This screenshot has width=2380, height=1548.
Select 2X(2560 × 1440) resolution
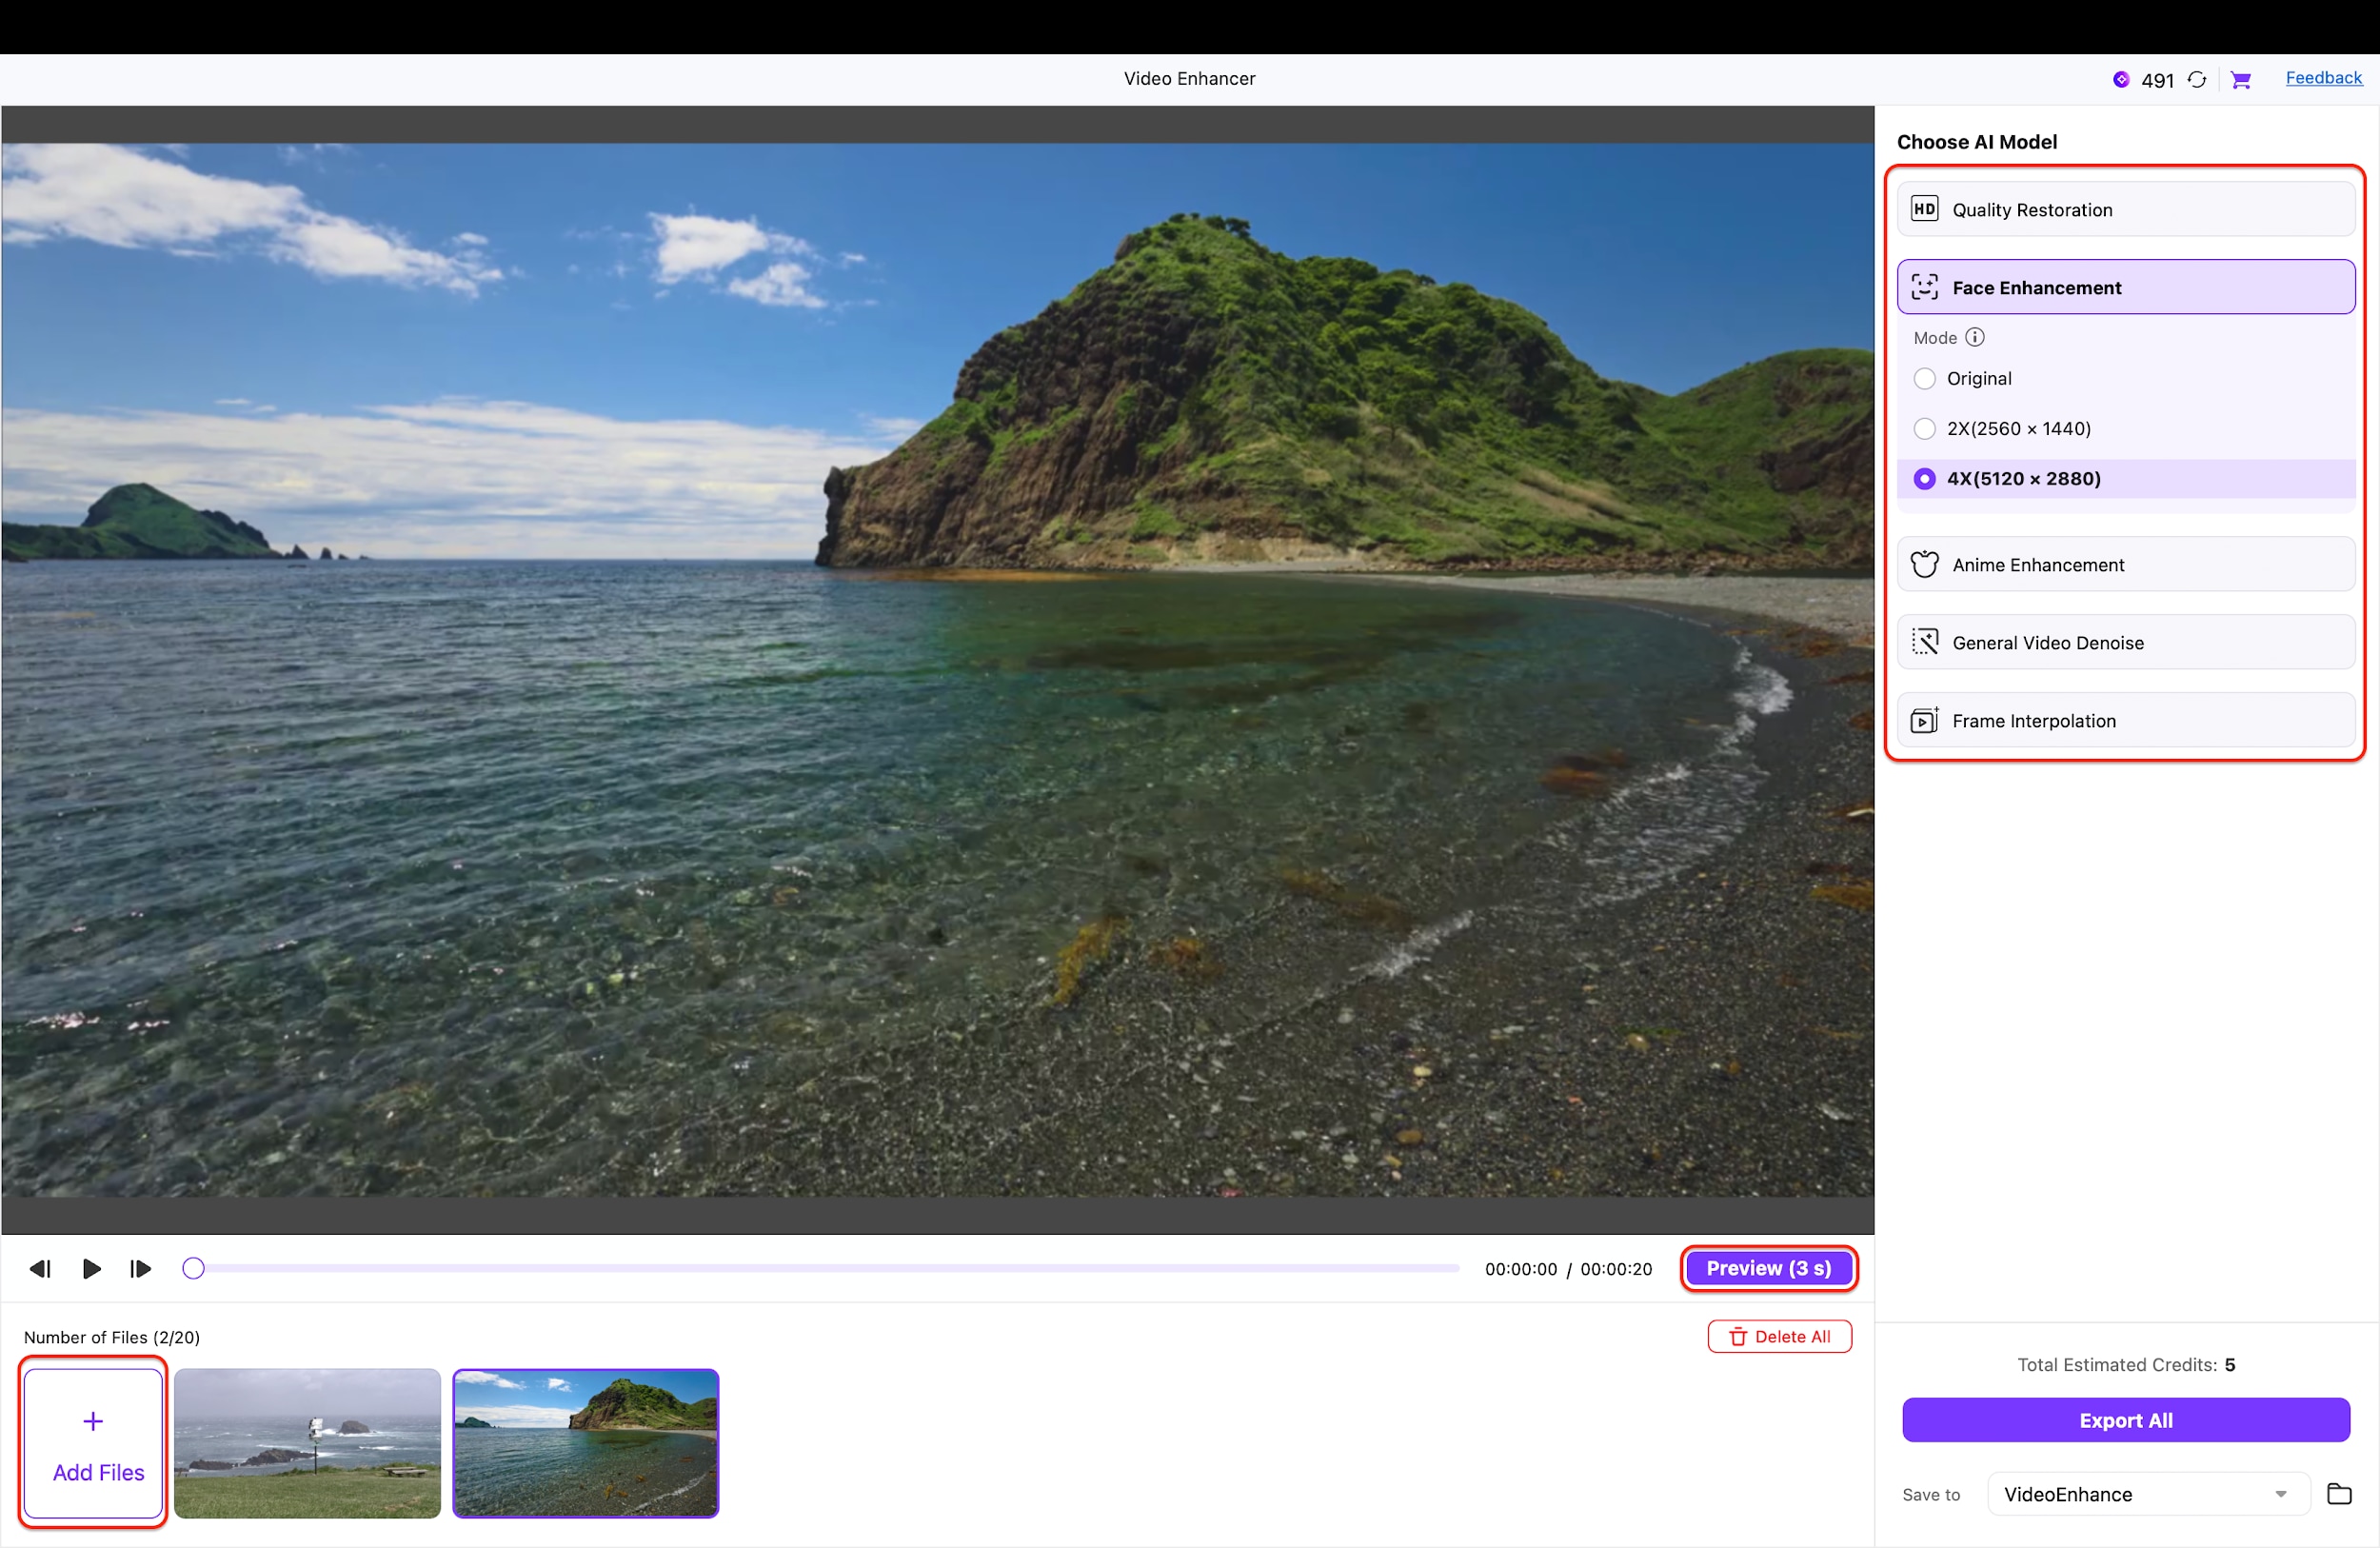[x=1924, y=429]
